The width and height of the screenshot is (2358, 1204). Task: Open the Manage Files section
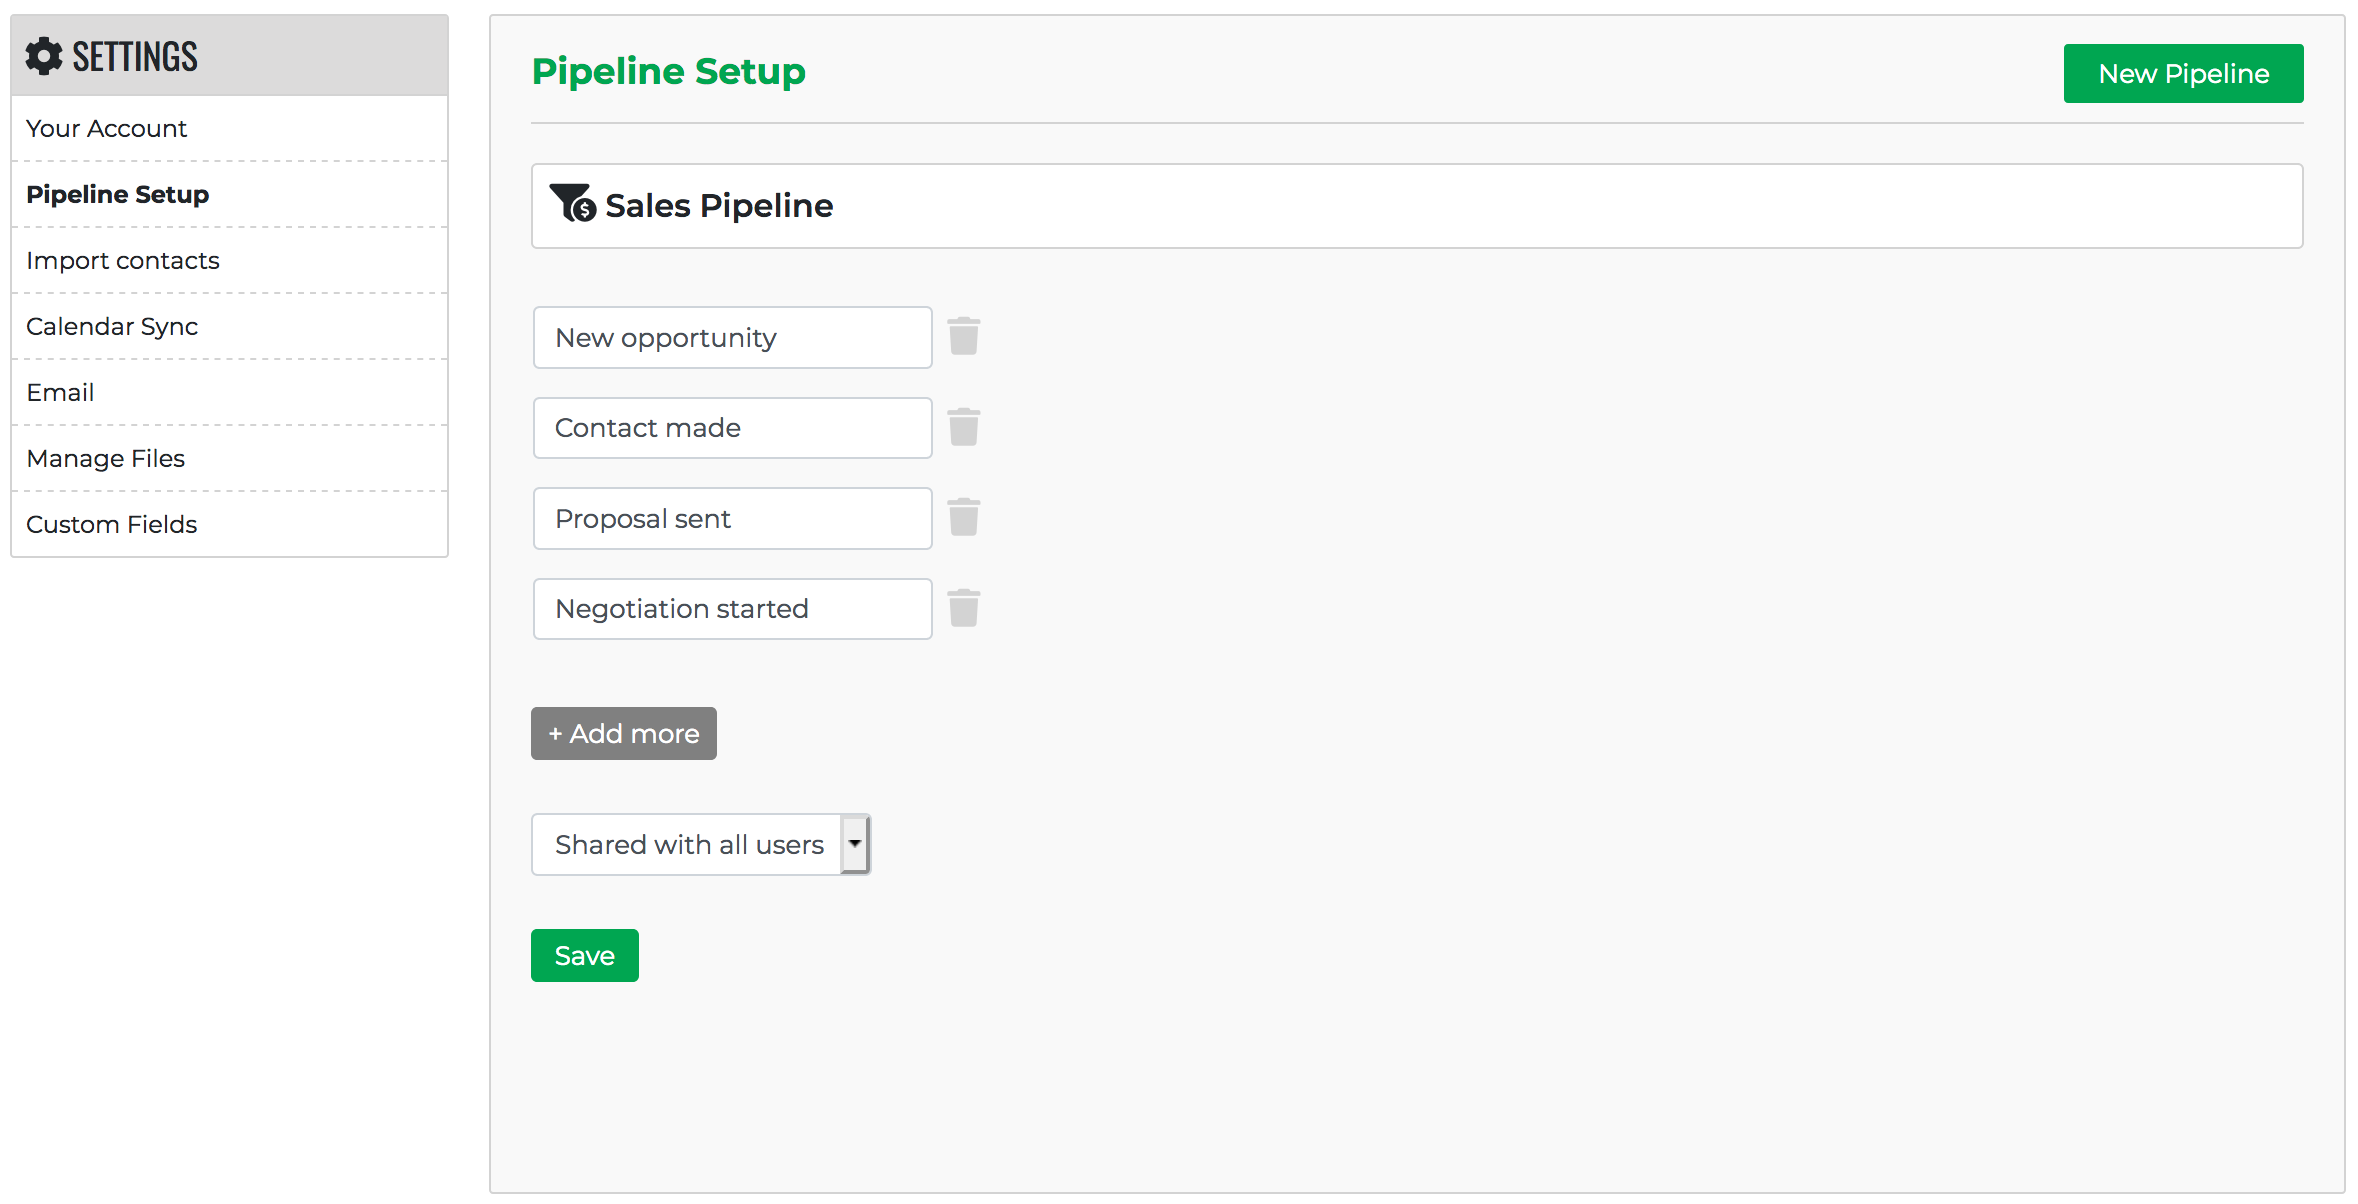[105, 458]
